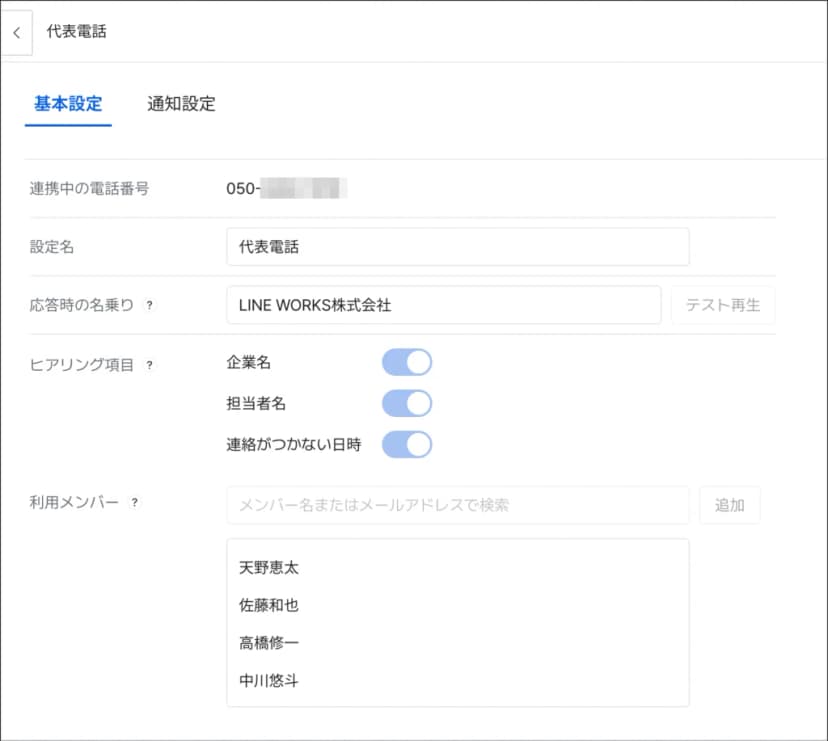Focus the 設定名 input field
Image resolution: width=828 pixels, height=741 pixels.
pyautogui.click(x=458, y=247)
